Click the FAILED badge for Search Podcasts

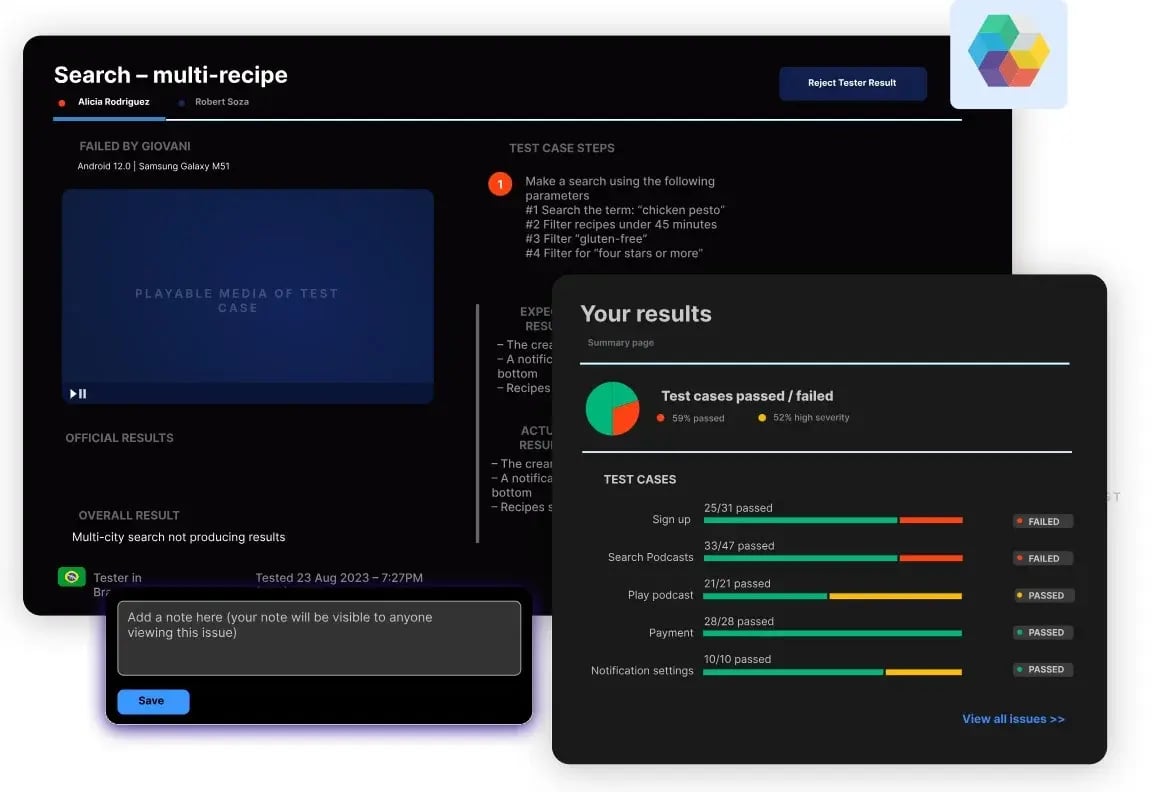(x=1042, y=558)
